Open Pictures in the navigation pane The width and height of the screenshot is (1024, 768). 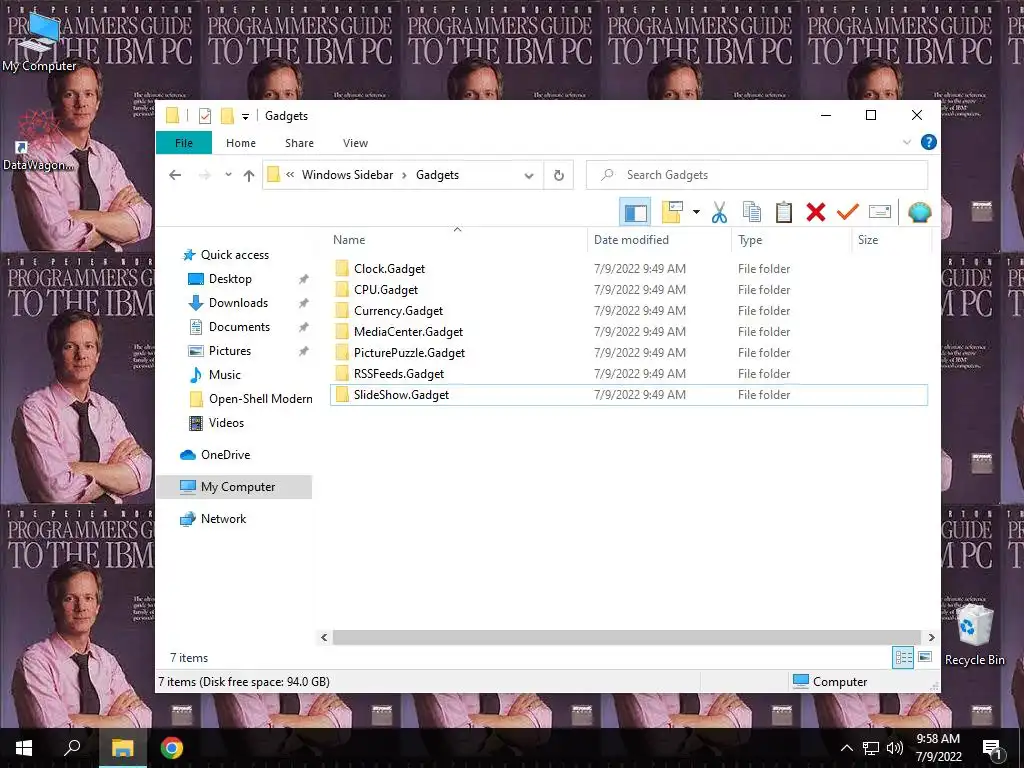tap(229, 351)
